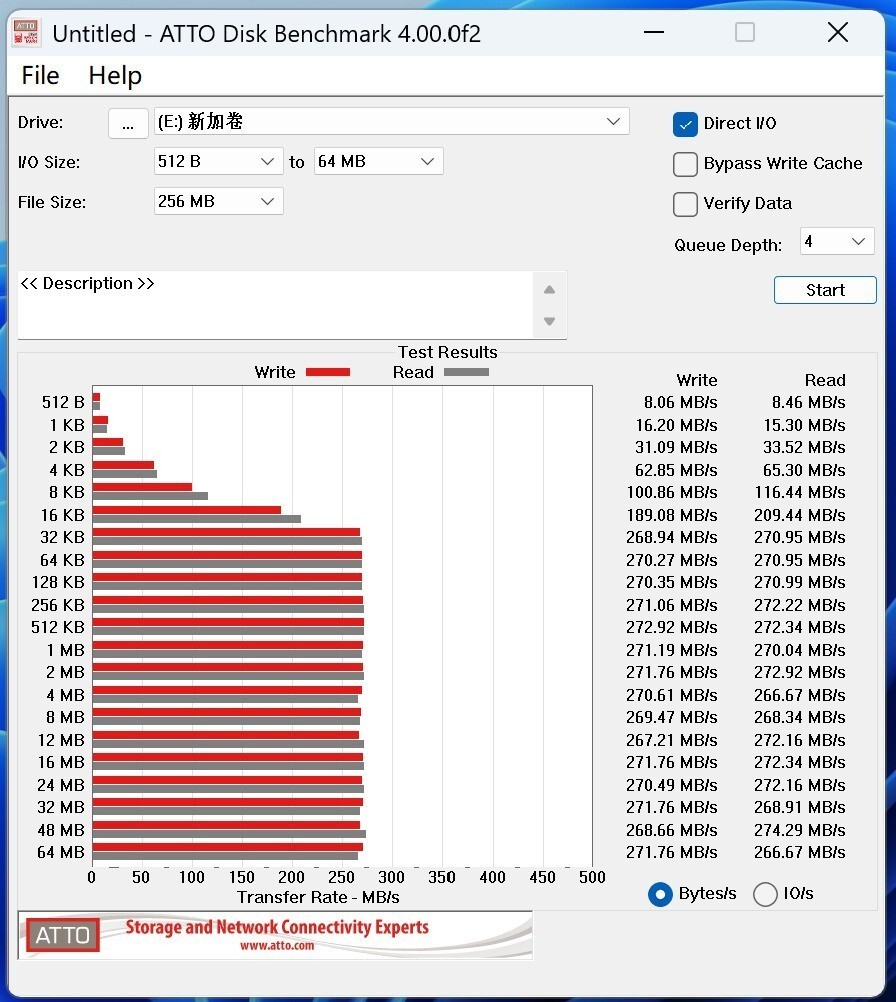This screenshot has height=1002, width=896.
Task: Click the description scroll up arrow
Action: tap(550, 290)
